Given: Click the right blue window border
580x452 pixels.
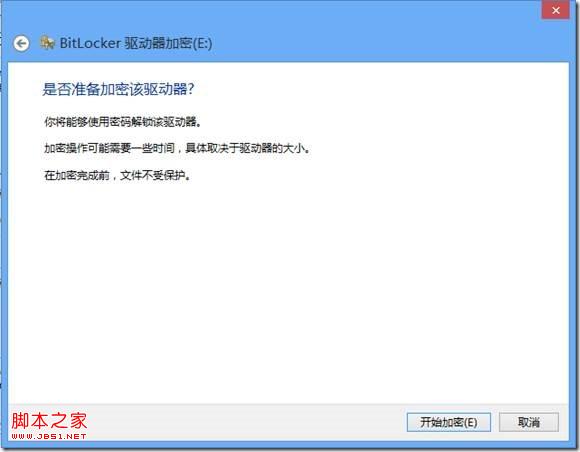Looking at the screenshot, I should [x=573, y=240].
